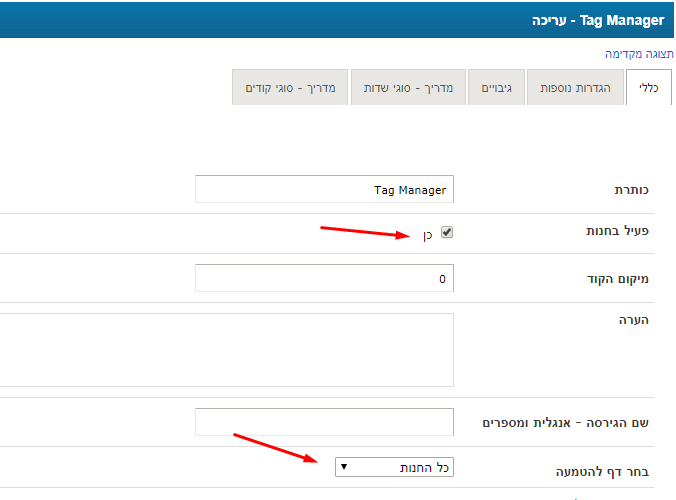Open the מדריך - סוגי קודים tab
Viewport: 676px width, 500px height.
point(290,88)
